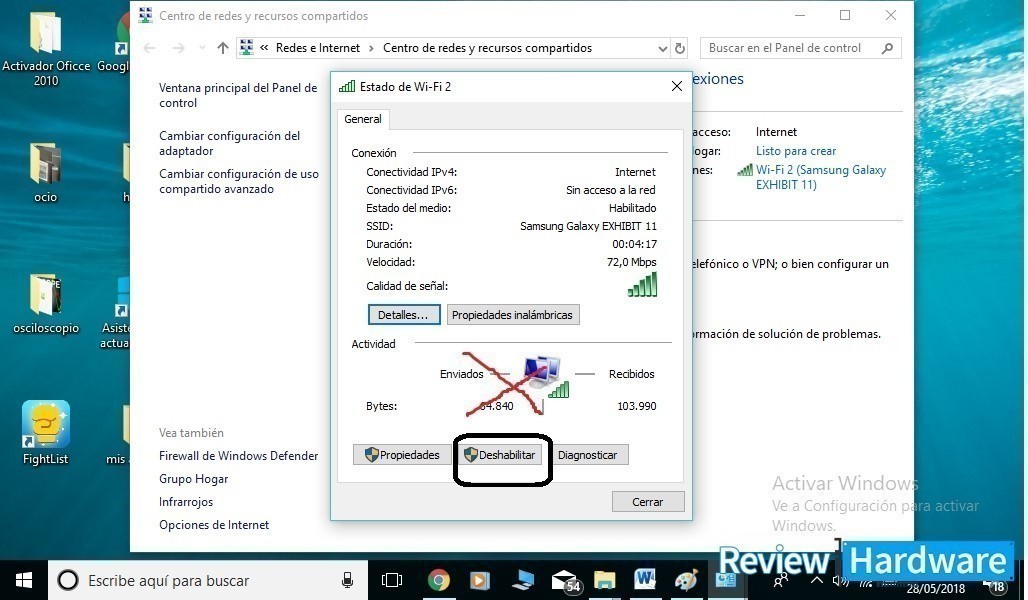
Task: Click the Cortana microphone icon
Action: pos(347,580)
